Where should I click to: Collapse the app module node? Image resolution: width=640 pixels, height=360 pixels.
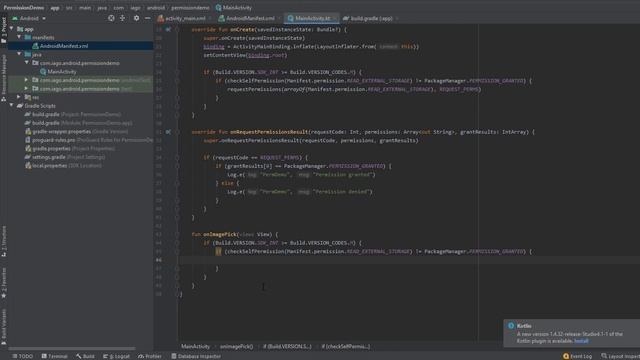point(11,29)
